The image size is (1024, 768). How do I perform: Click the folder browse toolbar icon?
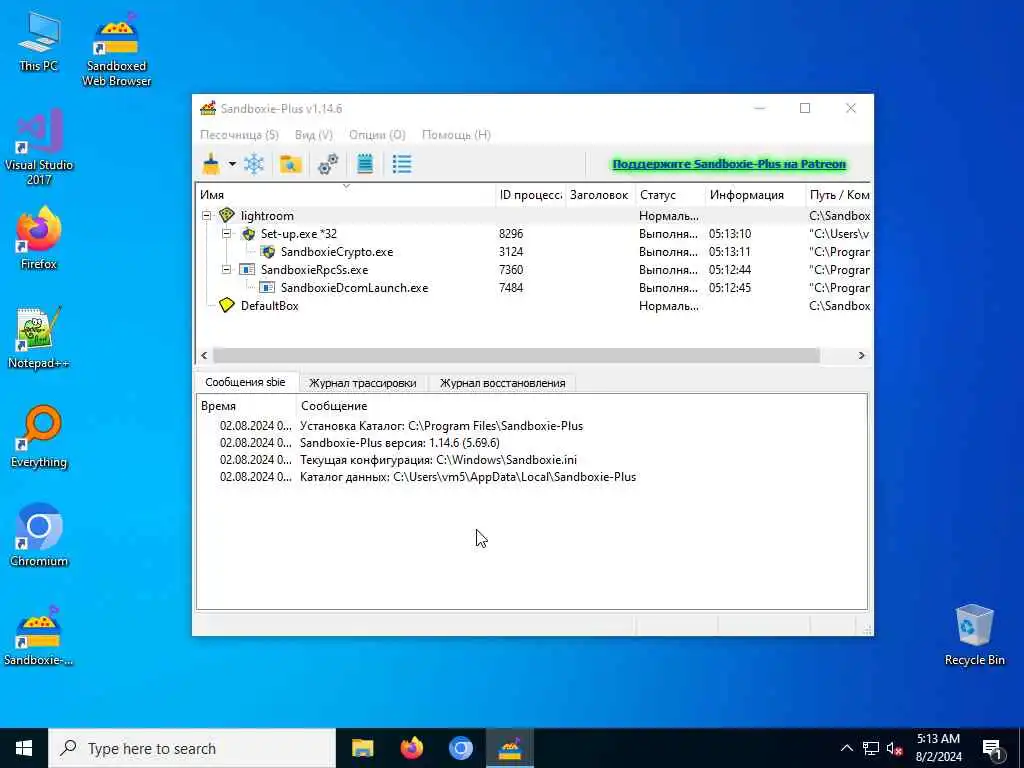tap(291, 164)
